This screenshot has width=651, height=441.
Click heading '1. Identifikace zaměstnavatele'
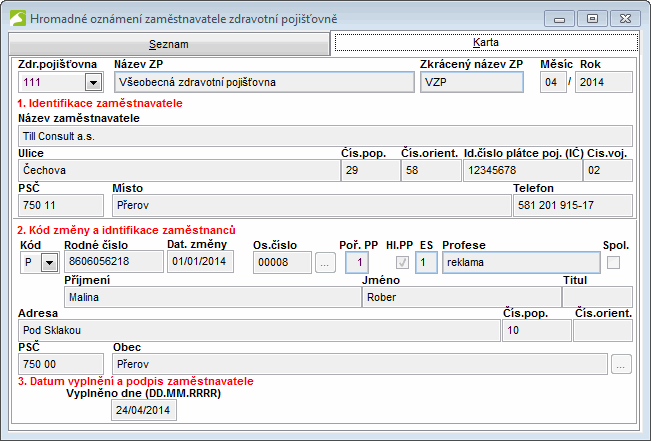pyautogui.click(x=100, y=103)
